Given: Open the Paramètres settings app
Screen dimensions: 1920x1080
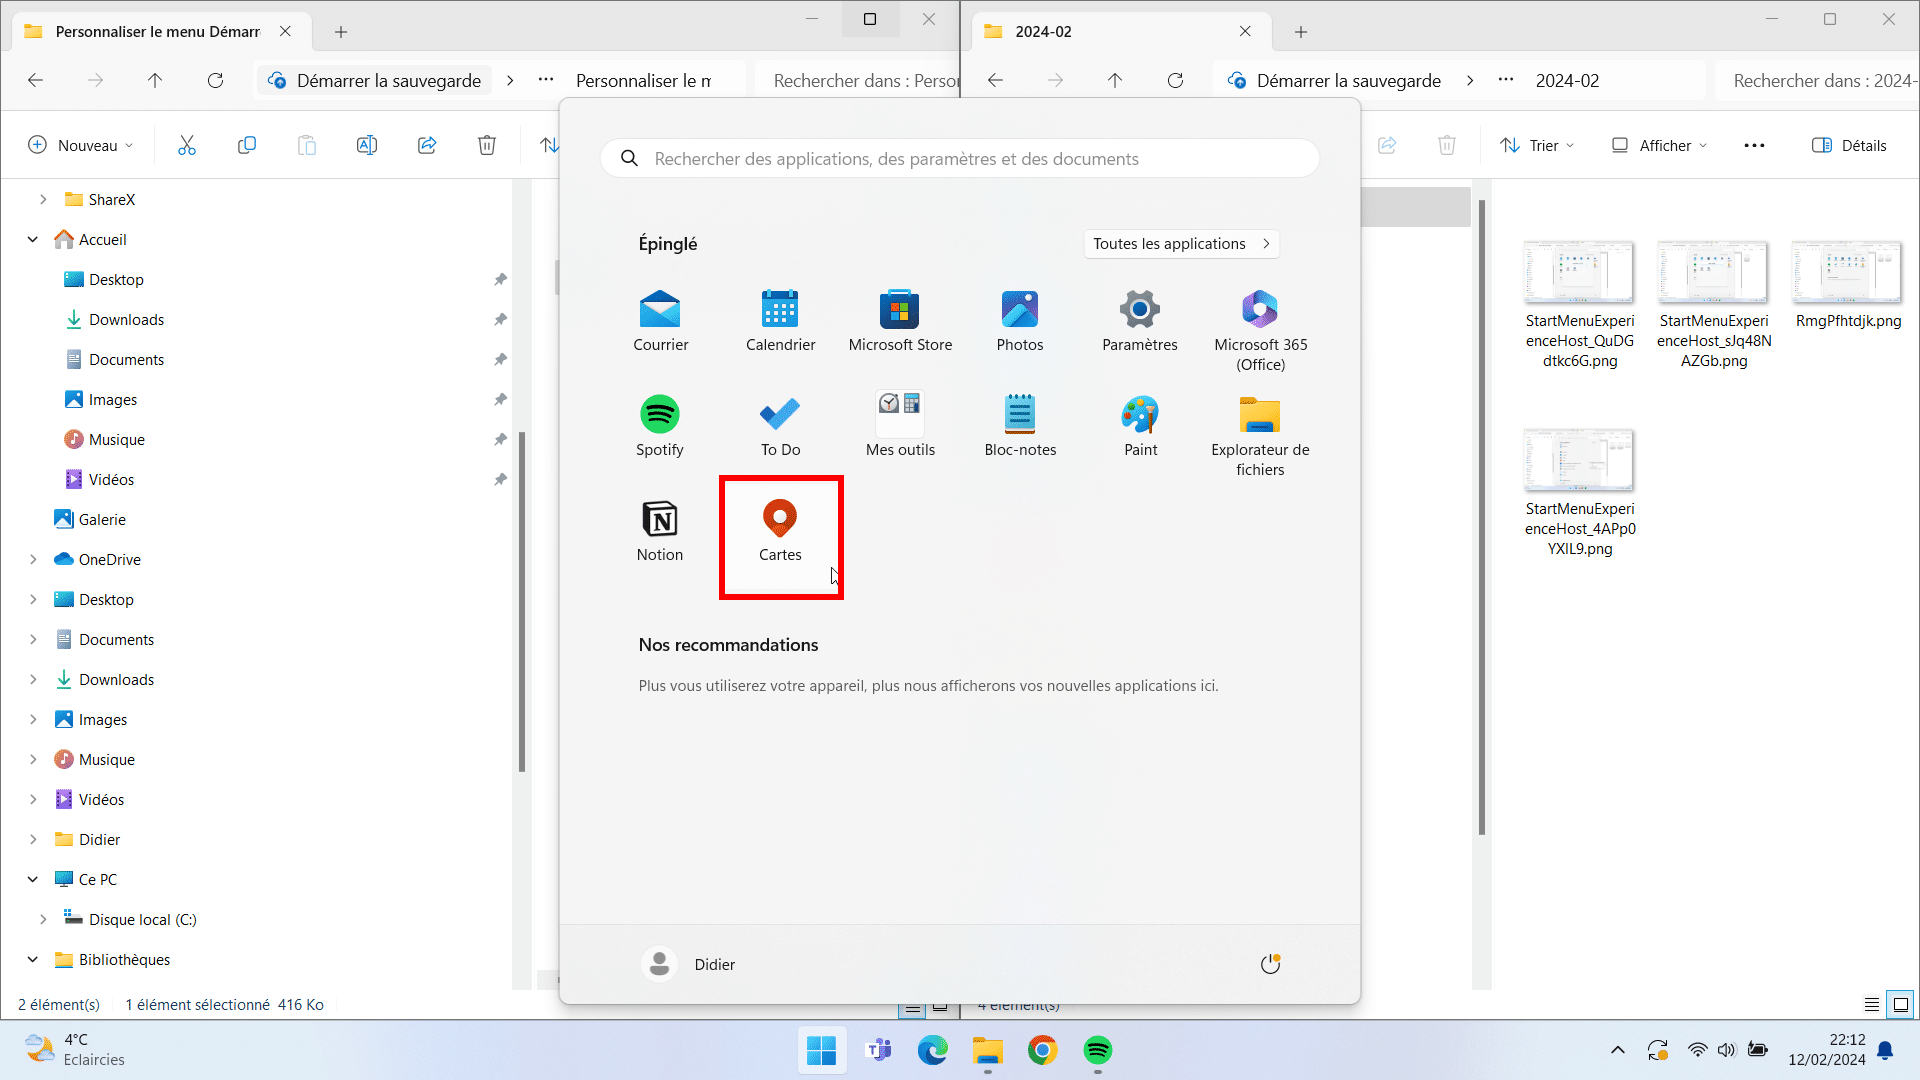Looking at the screenshot, I should (x=1140, y=320).
